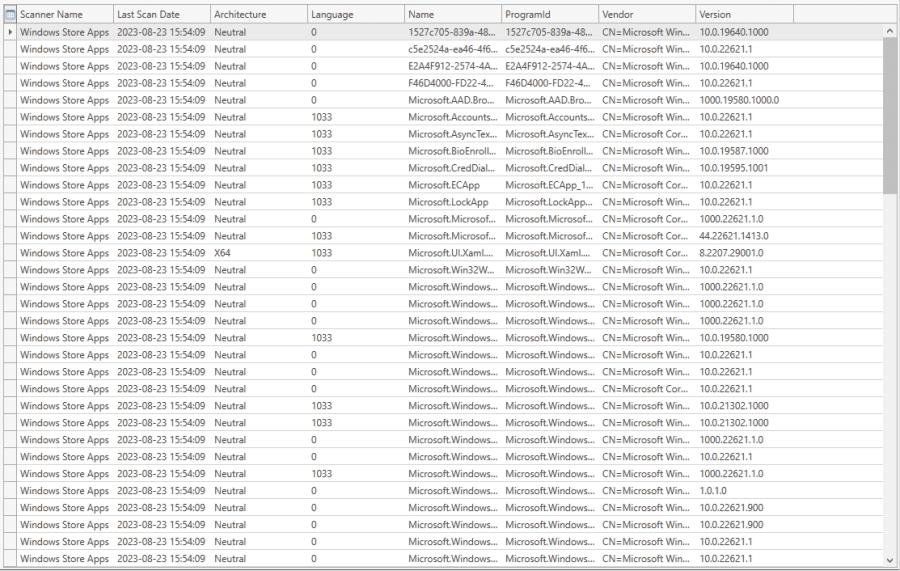Sort by Language column header
This screenshot has width=900, height=571.
(x=356, y=15)
